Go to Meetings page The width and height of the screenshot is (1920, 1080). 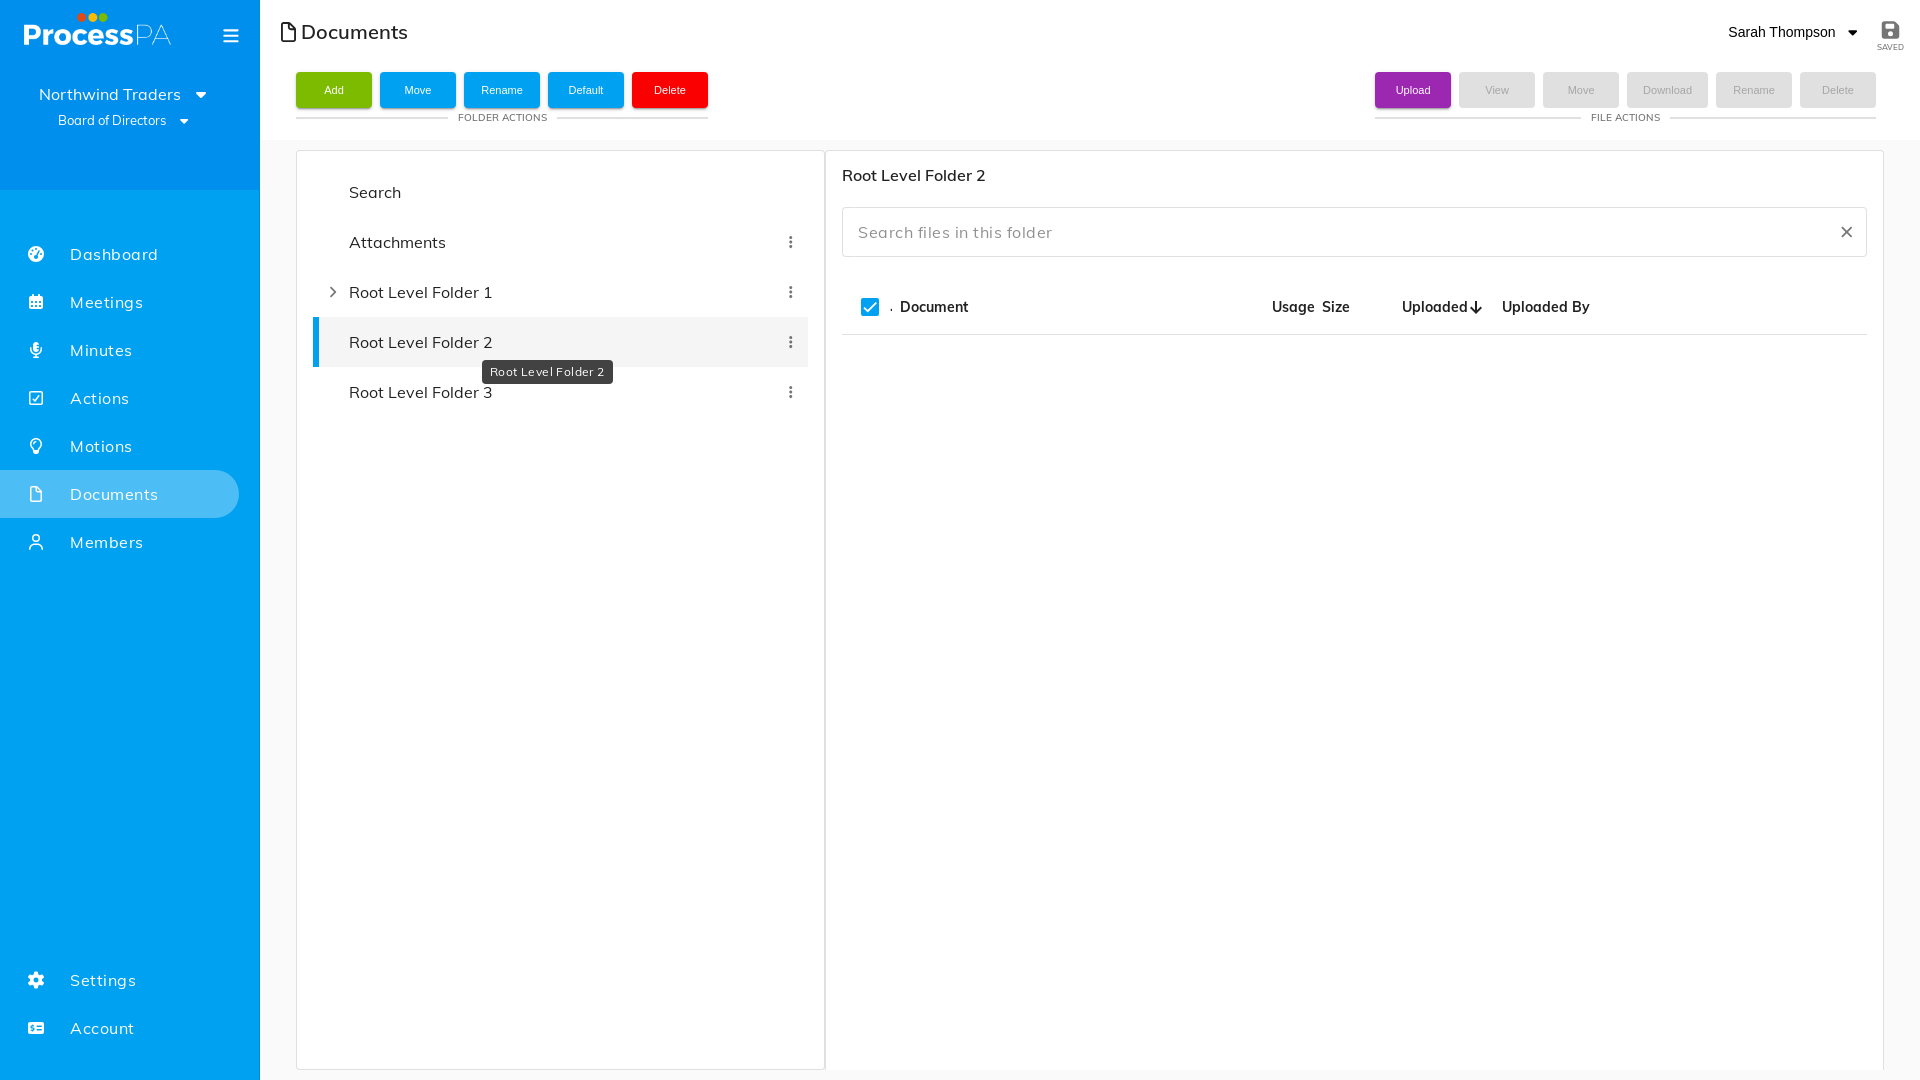pos(106,302)
